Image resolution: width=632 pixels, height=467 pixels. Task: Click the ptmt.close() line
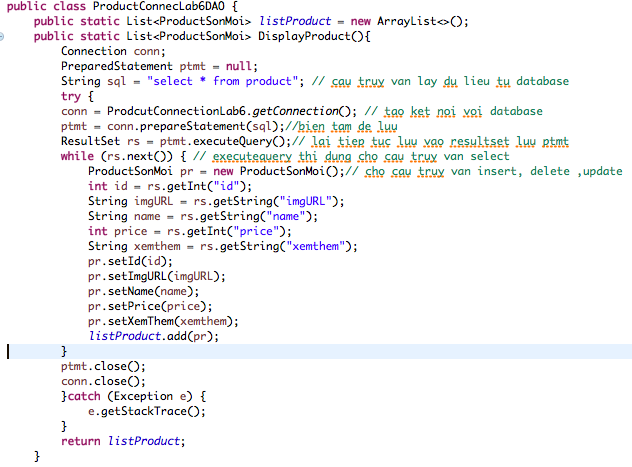[103, 366]
